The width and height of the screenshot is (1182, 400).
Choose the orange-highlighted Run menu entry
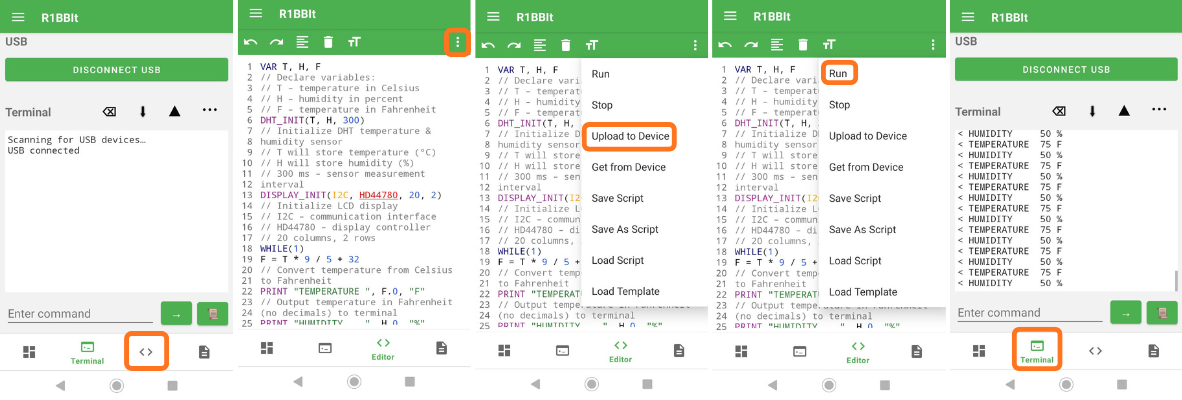coord(838,74)
